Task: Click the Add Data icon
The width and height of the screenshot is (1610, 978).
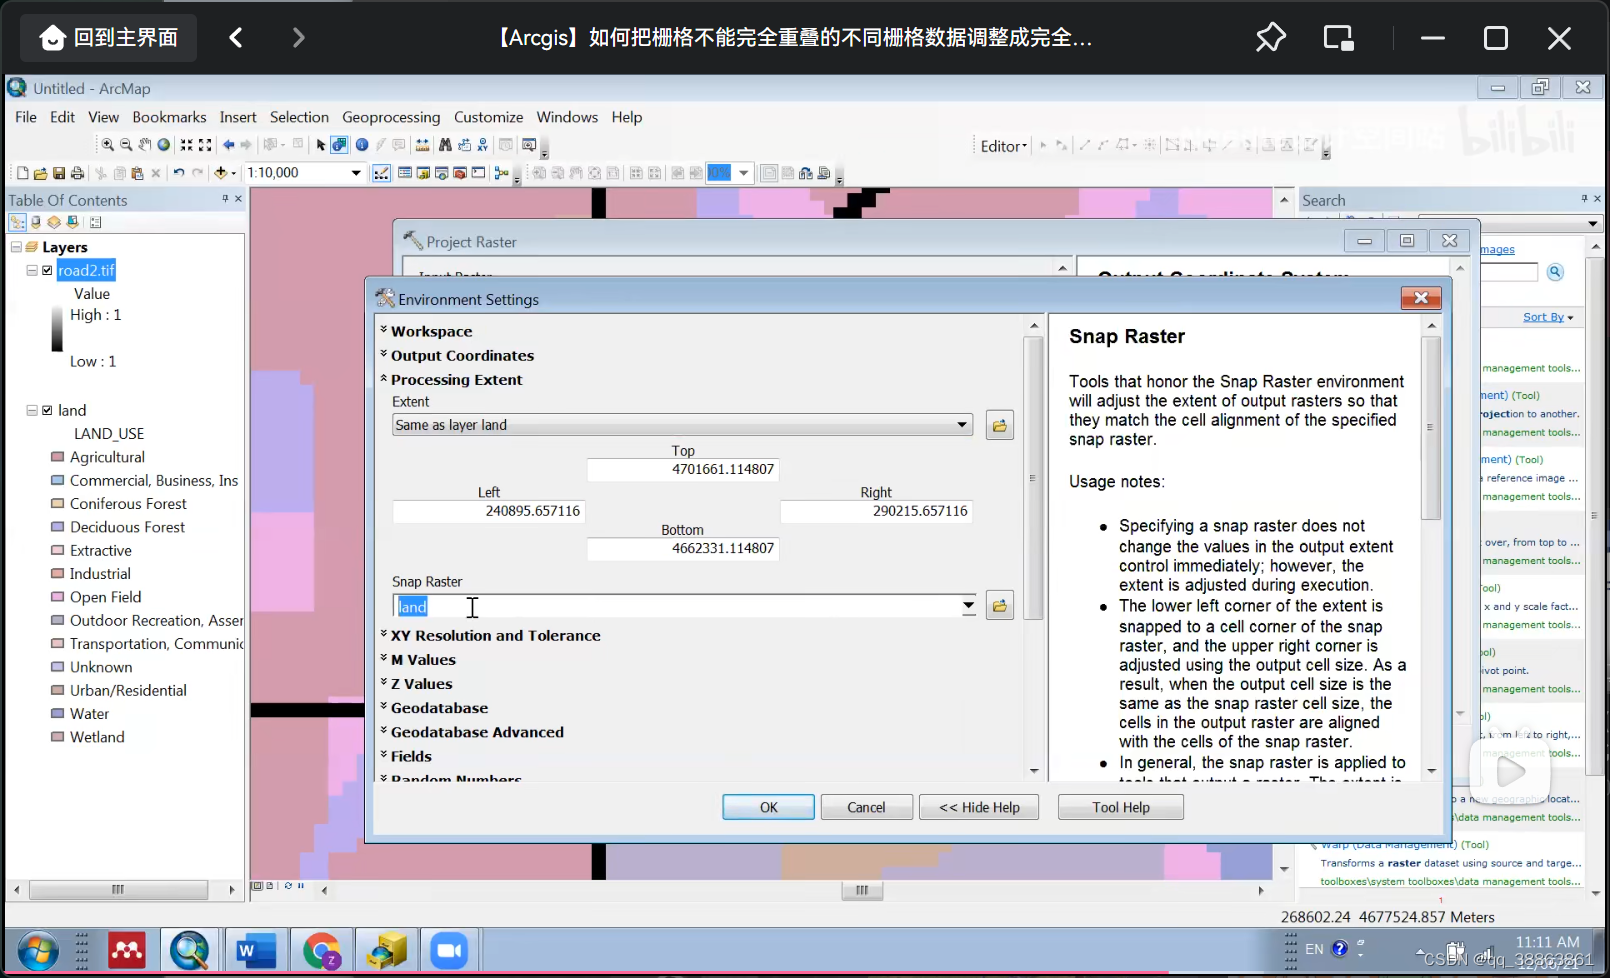Action: [x=220, y=173]
